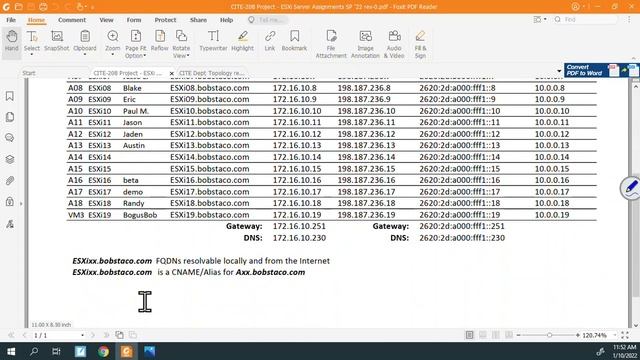Enable Reflow view

coord(160,40)
